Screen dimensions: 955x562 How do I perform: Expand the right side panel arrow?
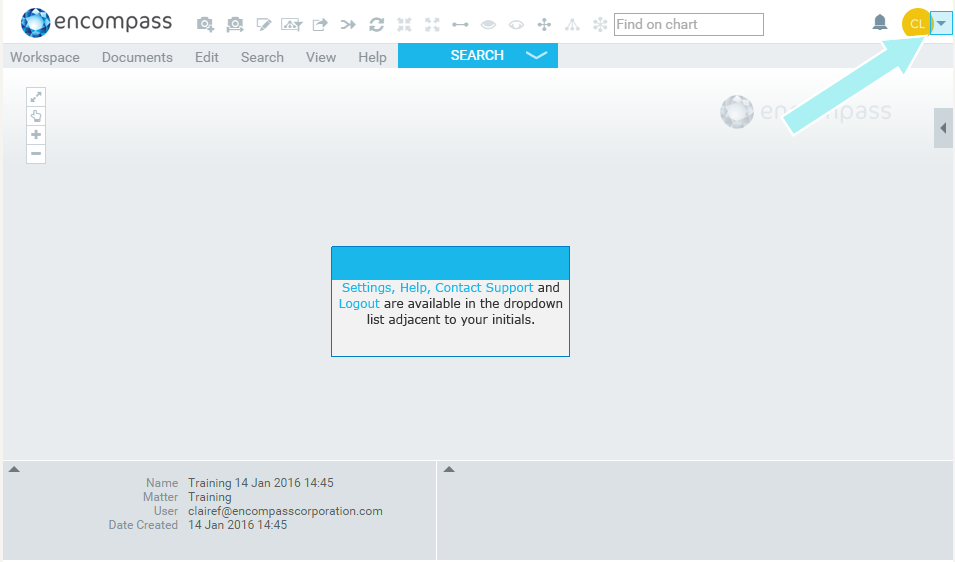(943, 128)
